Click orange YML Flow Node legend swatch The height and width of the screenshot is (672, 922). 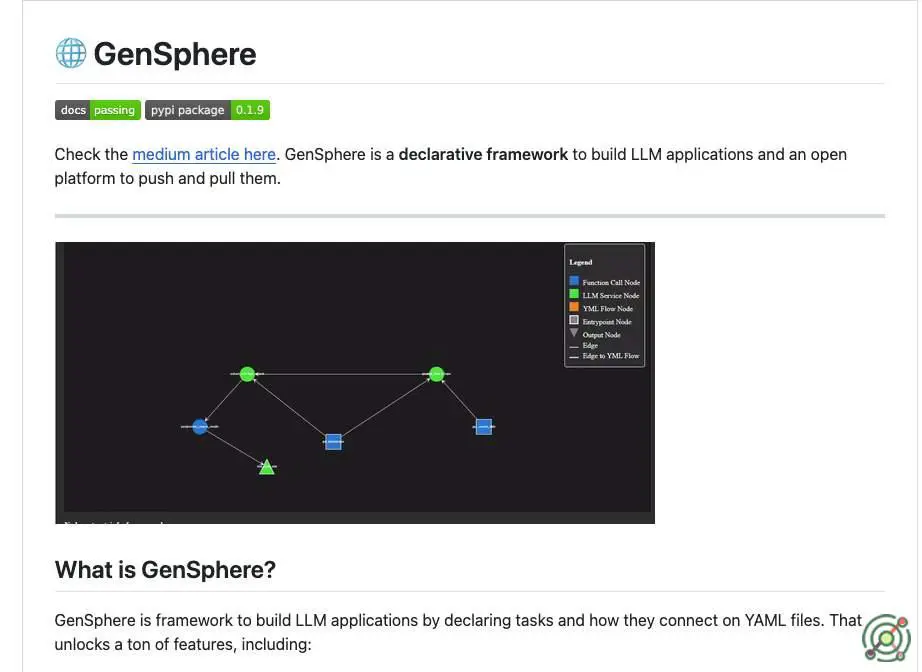pyautogui.click(x=574, y=307)
